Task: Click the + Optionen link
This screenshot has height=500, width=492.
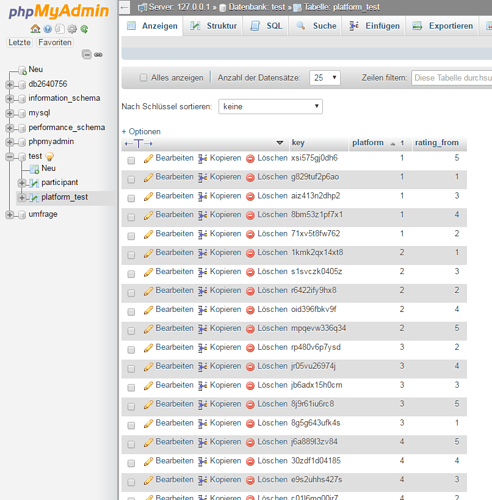Action: (x=141, y=131)
